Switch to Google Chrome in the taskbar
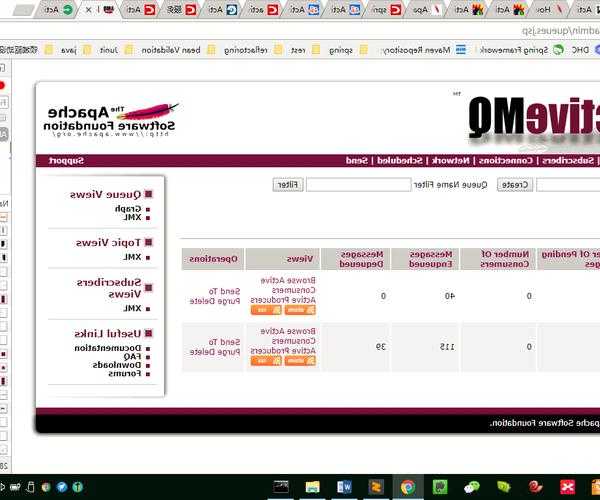Viewport: 600px width, 500px height. (408, 487)
